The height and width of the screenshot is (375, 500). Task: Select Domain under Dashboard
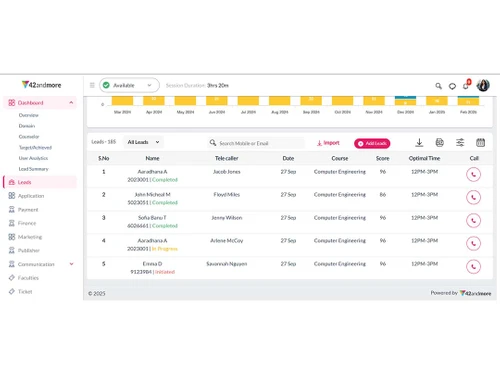(27, 126)
